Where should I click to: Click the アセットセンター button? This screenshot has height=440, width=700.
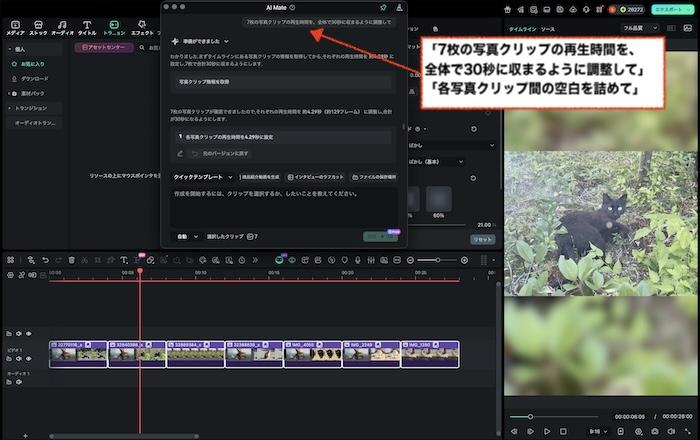(x=104, y=47)
